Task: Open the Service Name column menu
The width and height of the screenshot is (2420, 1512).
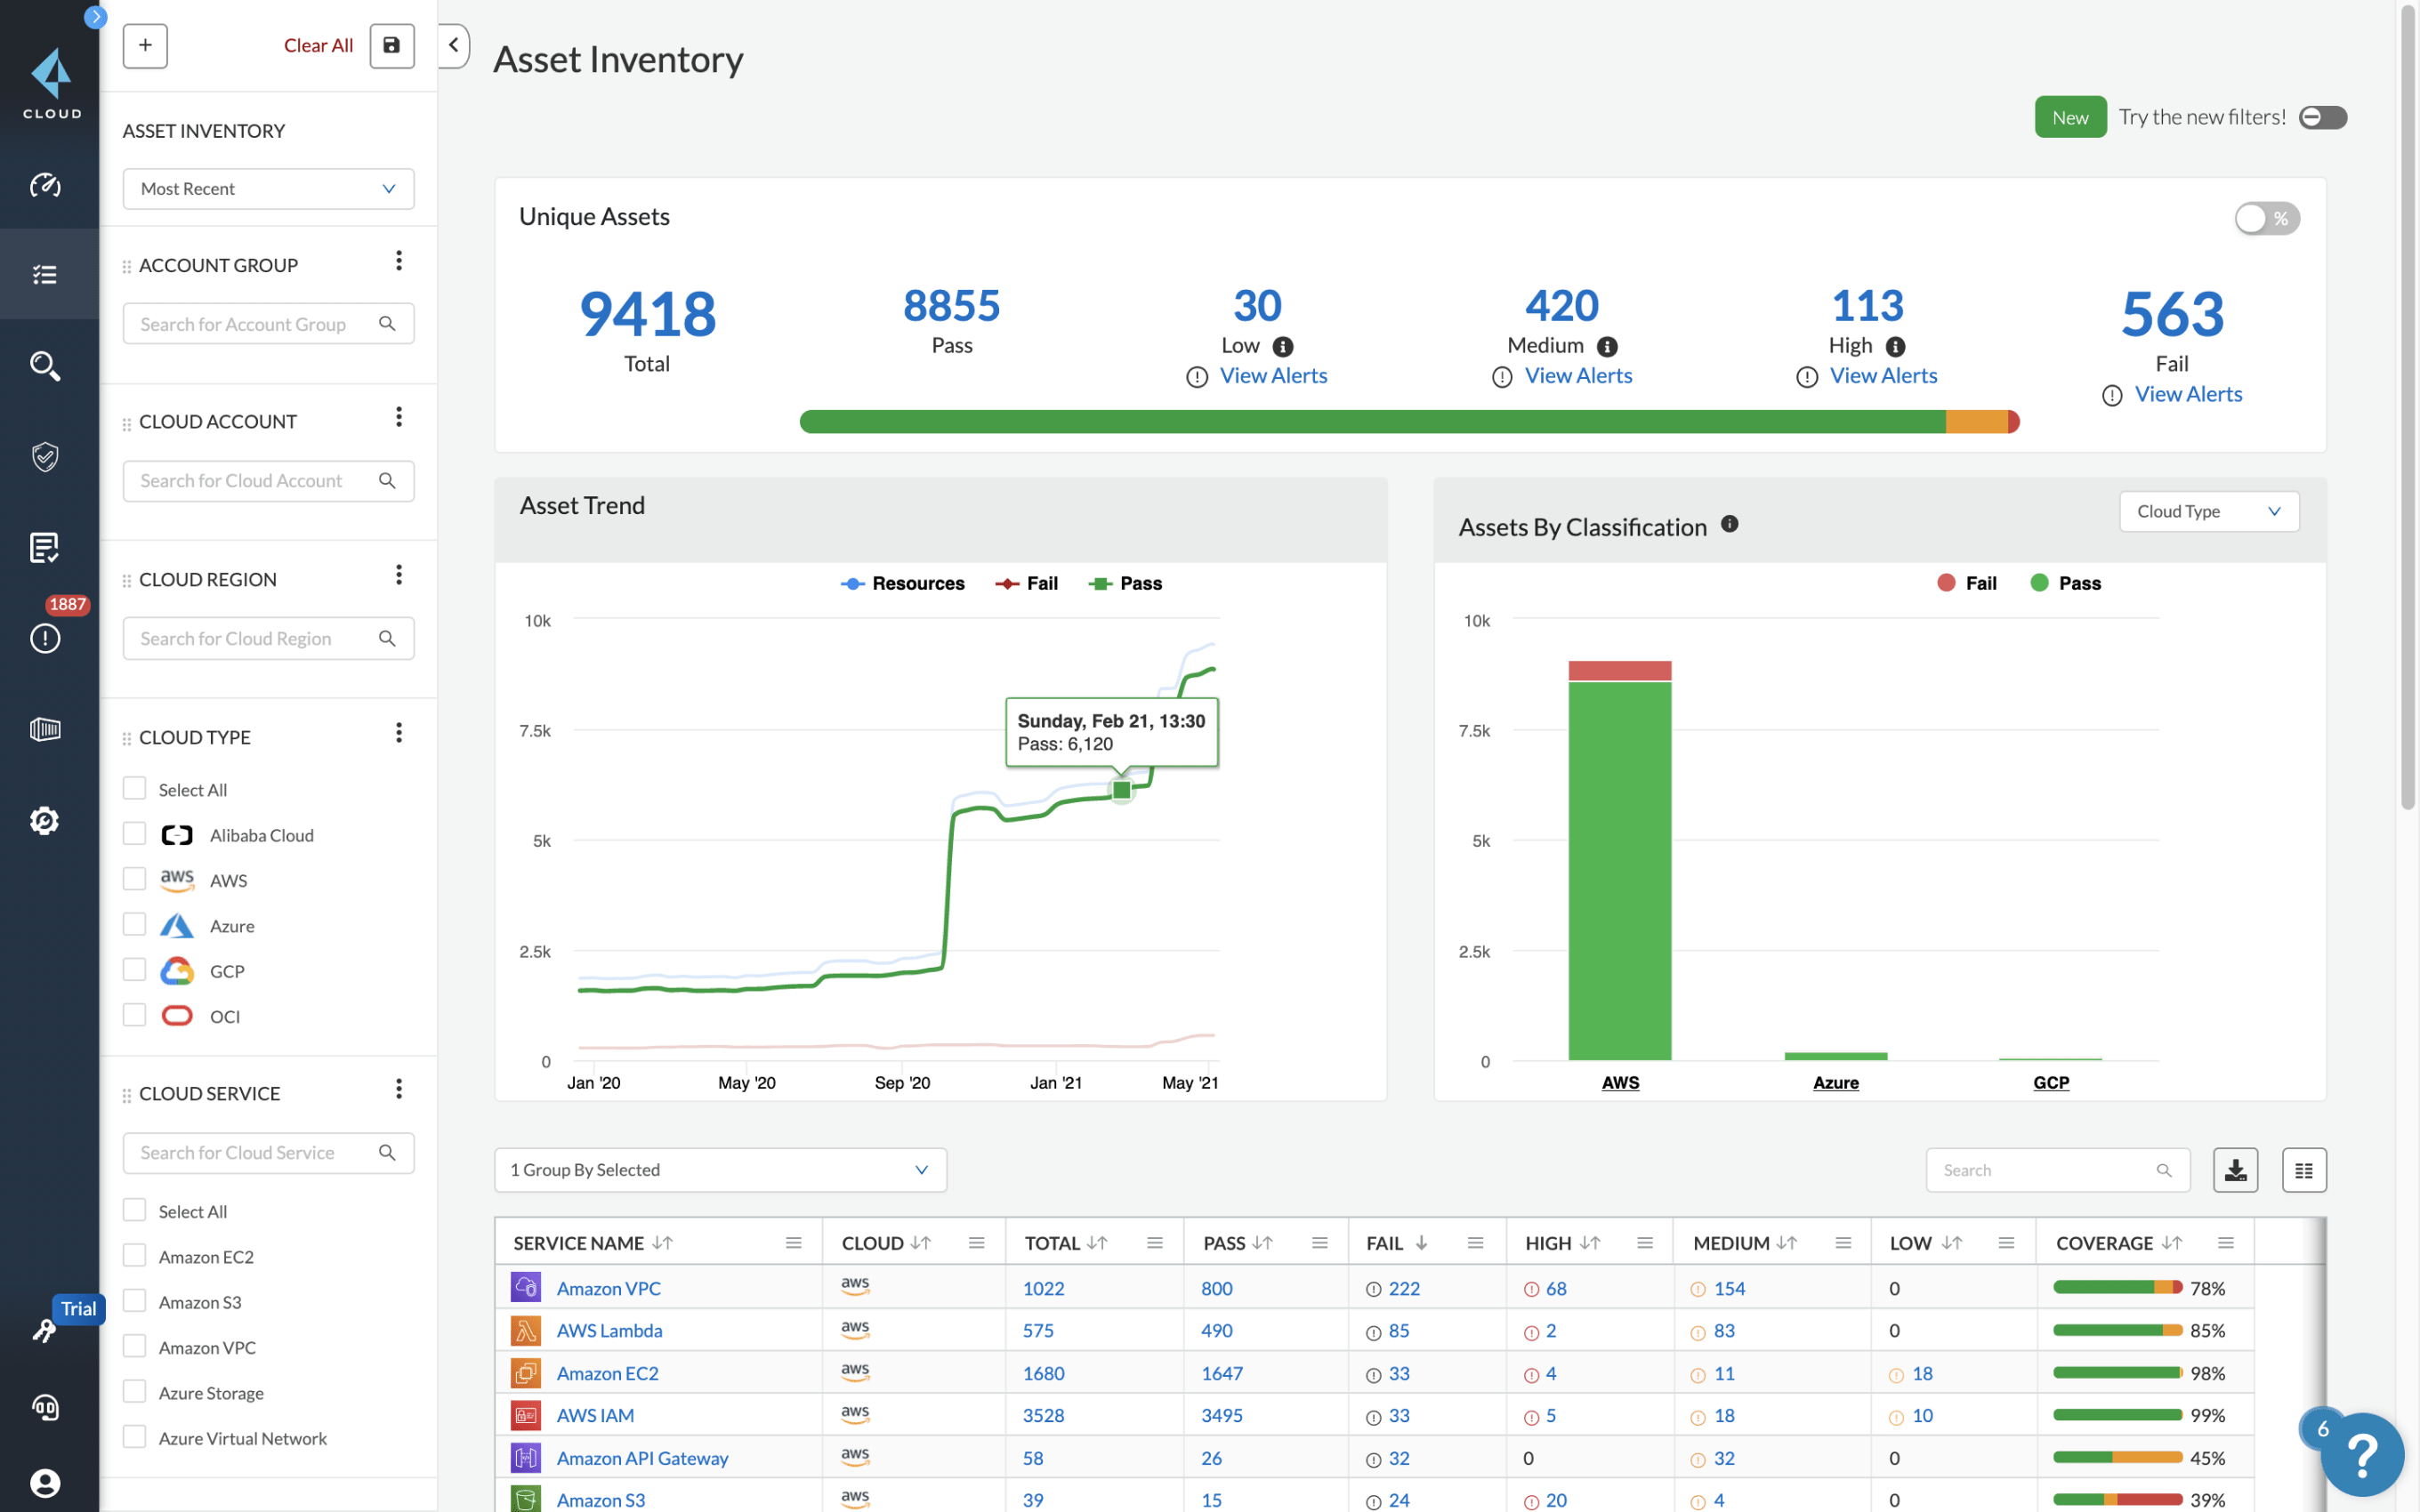Action: [793, 1243]
